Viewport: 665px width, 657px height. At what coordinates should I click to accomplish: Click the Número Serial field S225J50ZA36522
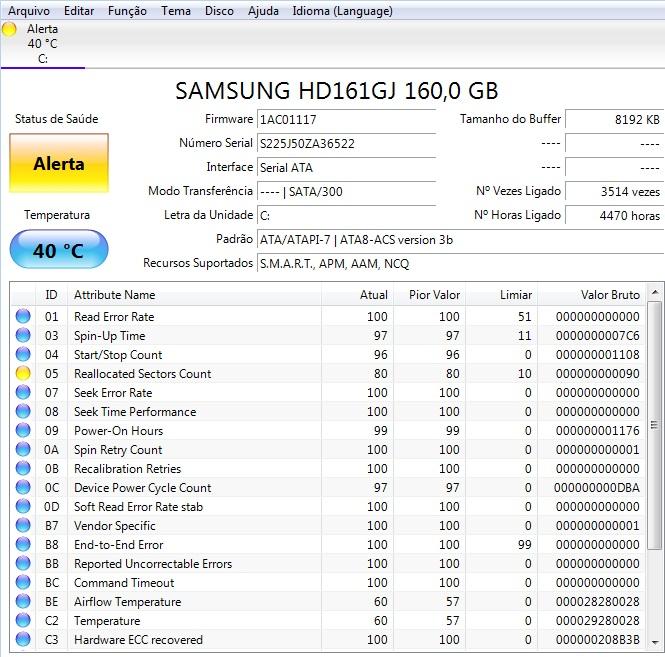pyautogui.click(x=346, y=143)
